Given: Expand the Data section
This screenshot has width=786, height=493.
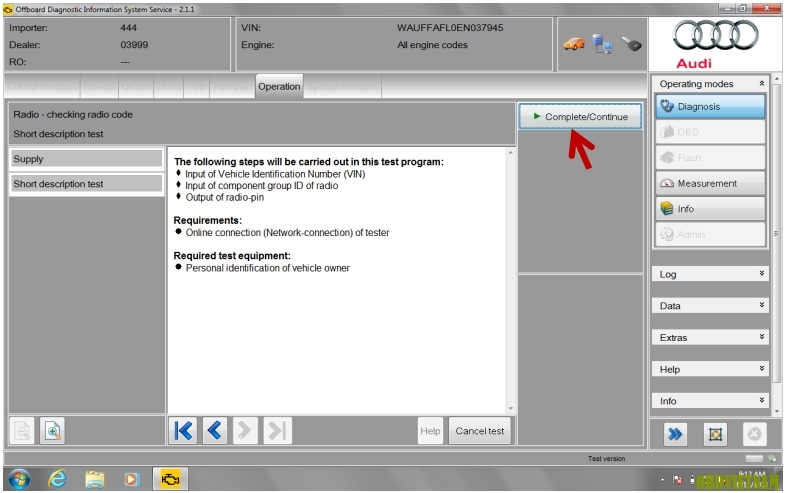Looking at the screenshot, I should (x=710, y=305).
